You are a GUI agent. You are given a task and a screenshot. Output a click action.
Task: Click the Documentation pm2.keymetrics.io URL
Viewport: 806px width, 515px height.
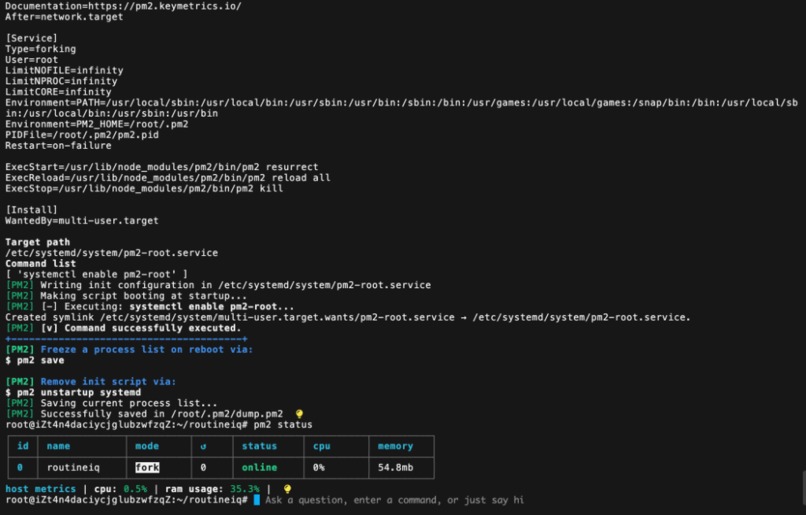(x=164, y=6)
